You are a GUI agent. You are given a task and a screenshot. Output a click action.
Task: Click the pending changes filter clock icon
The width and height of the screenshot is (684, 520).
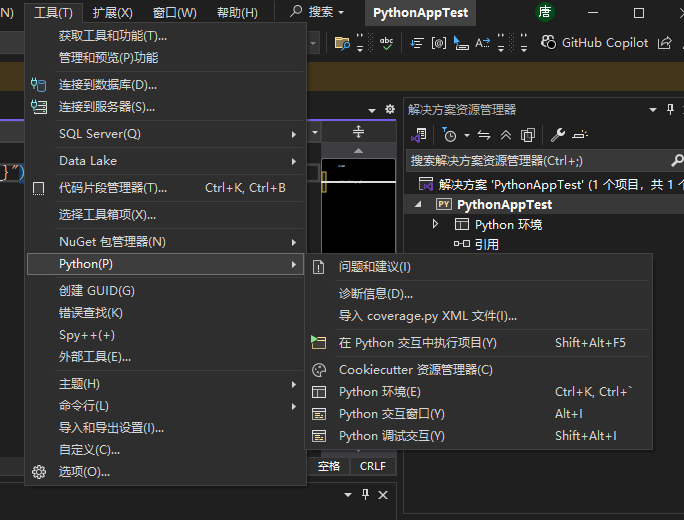449,135
